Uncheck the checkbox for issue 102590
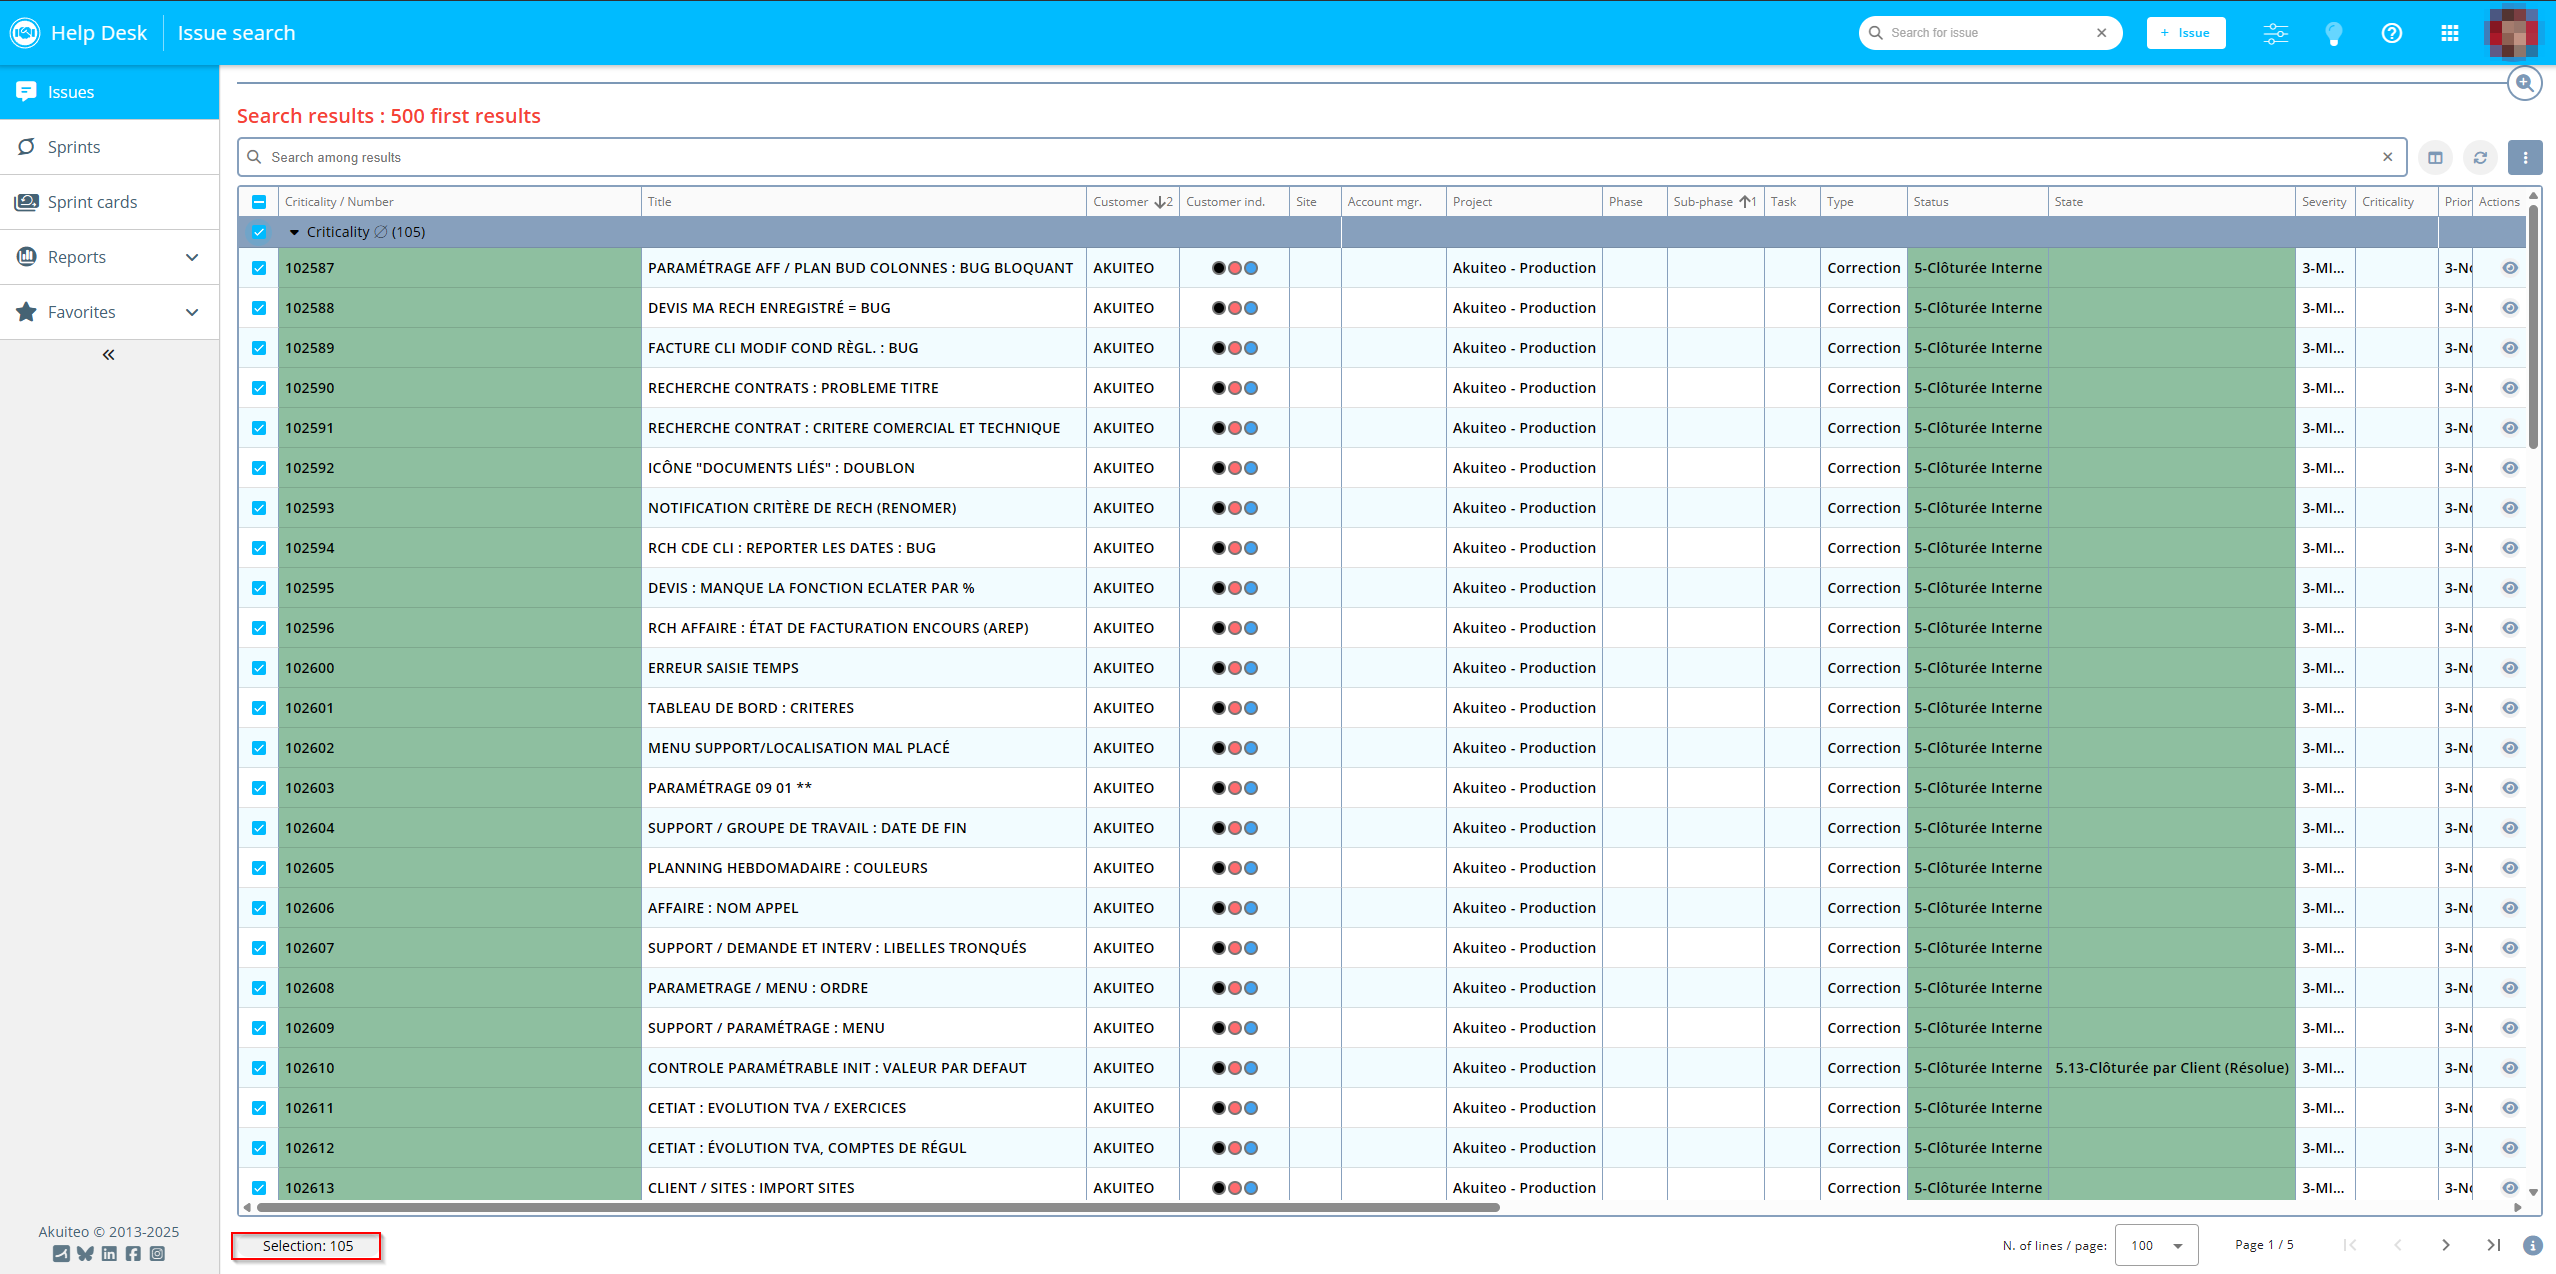 259,388
